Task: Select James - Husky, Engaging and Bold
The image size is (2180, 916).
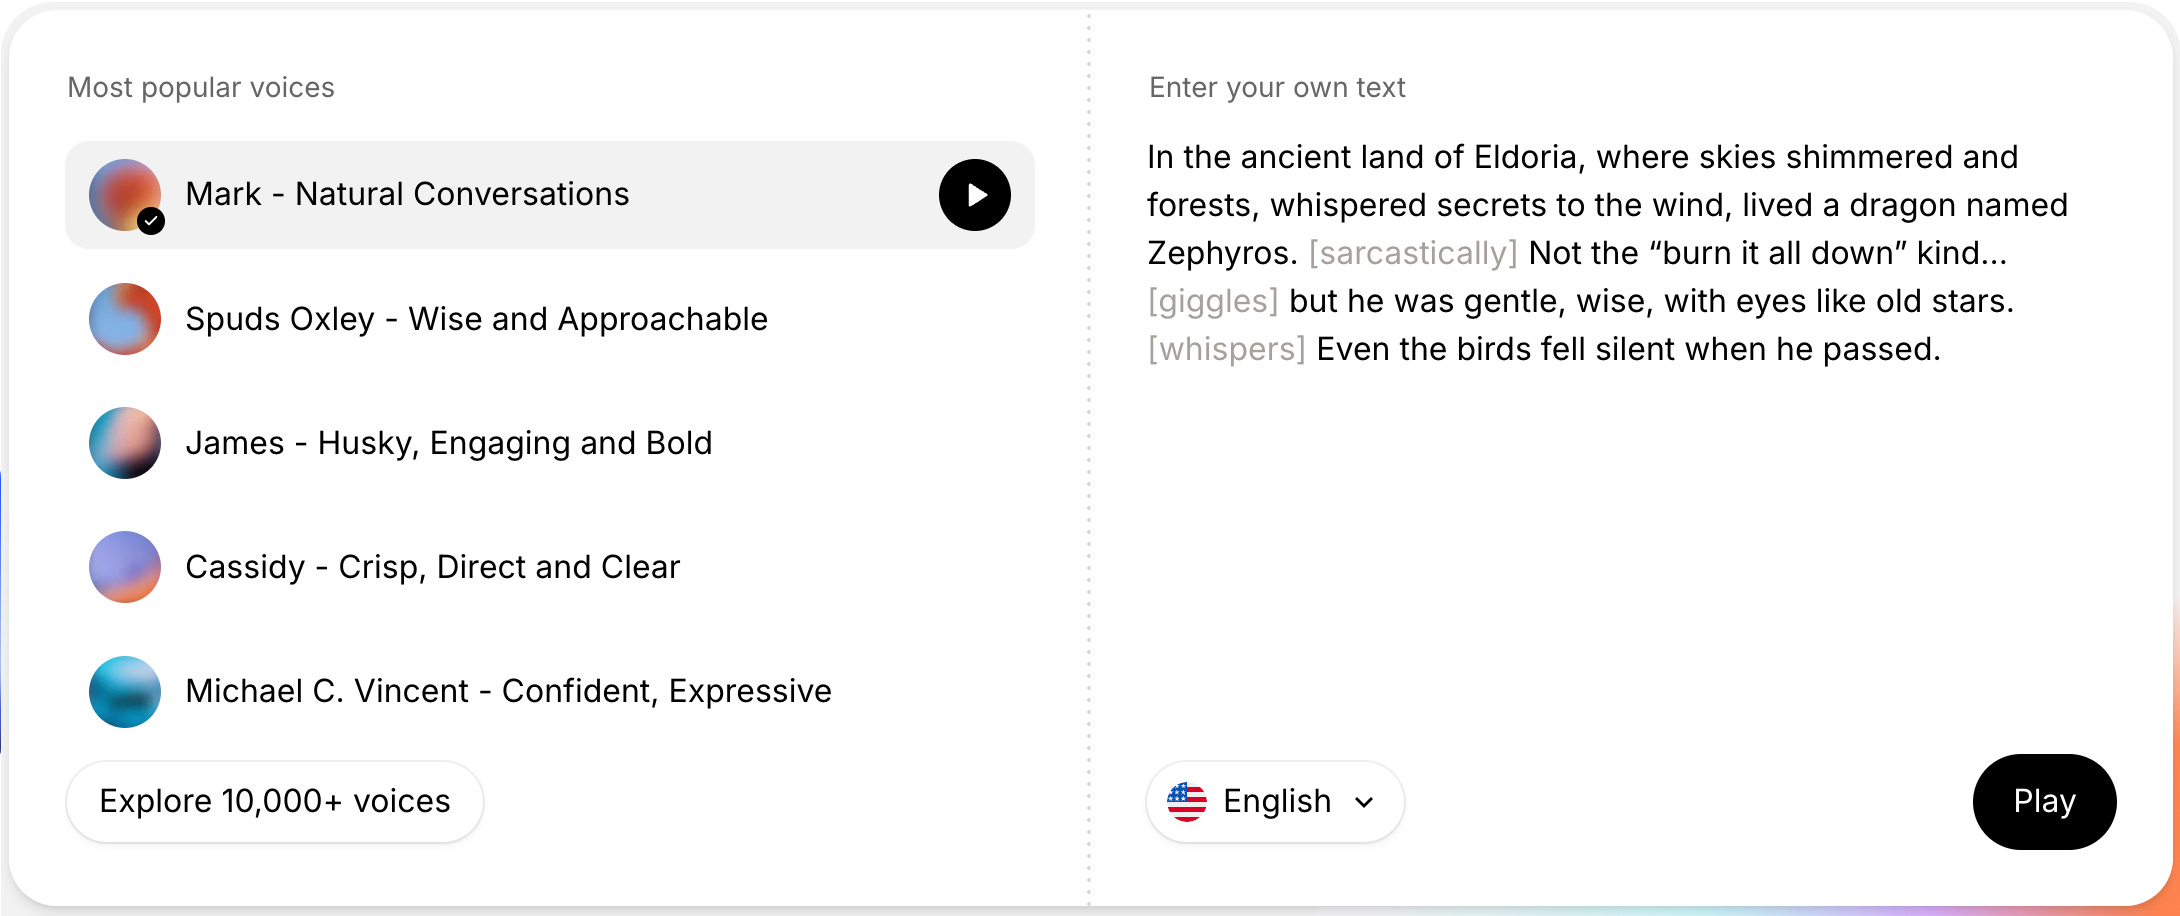Action: (x=449, y=443)
